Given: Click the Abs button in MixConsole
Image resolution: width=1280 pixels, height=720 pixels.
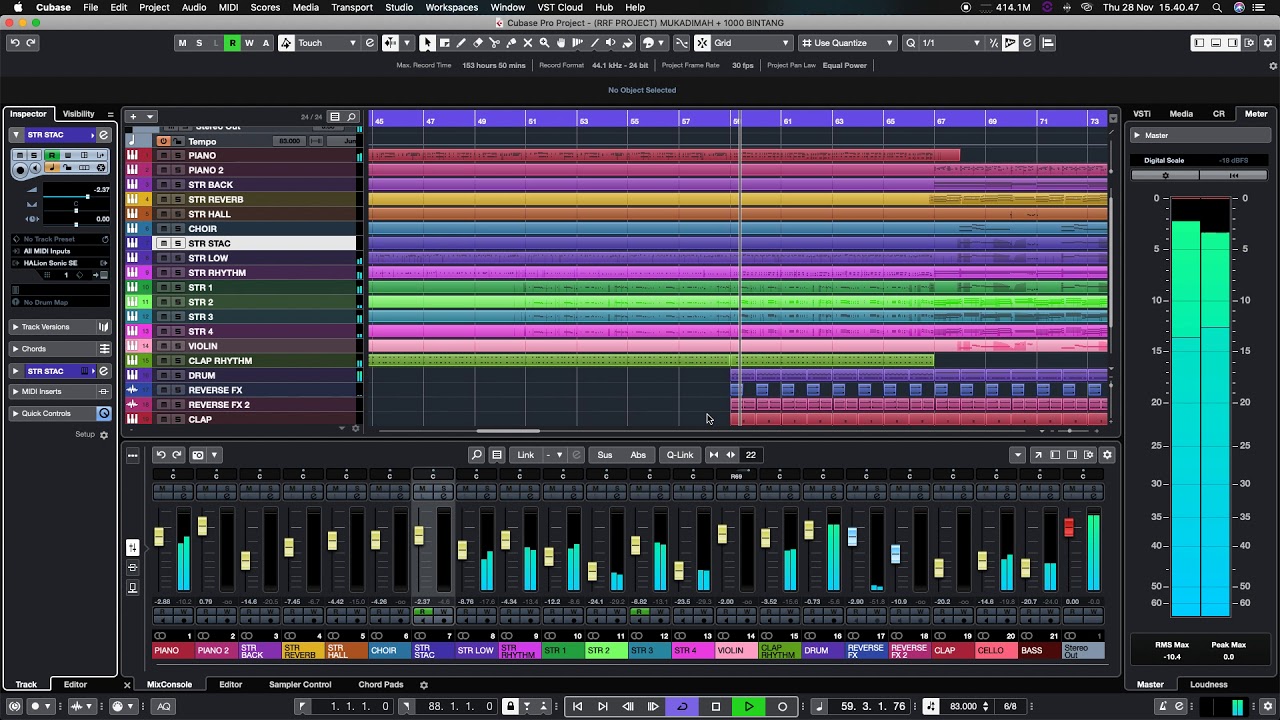Looking at the screenshot, I should 638,455.
